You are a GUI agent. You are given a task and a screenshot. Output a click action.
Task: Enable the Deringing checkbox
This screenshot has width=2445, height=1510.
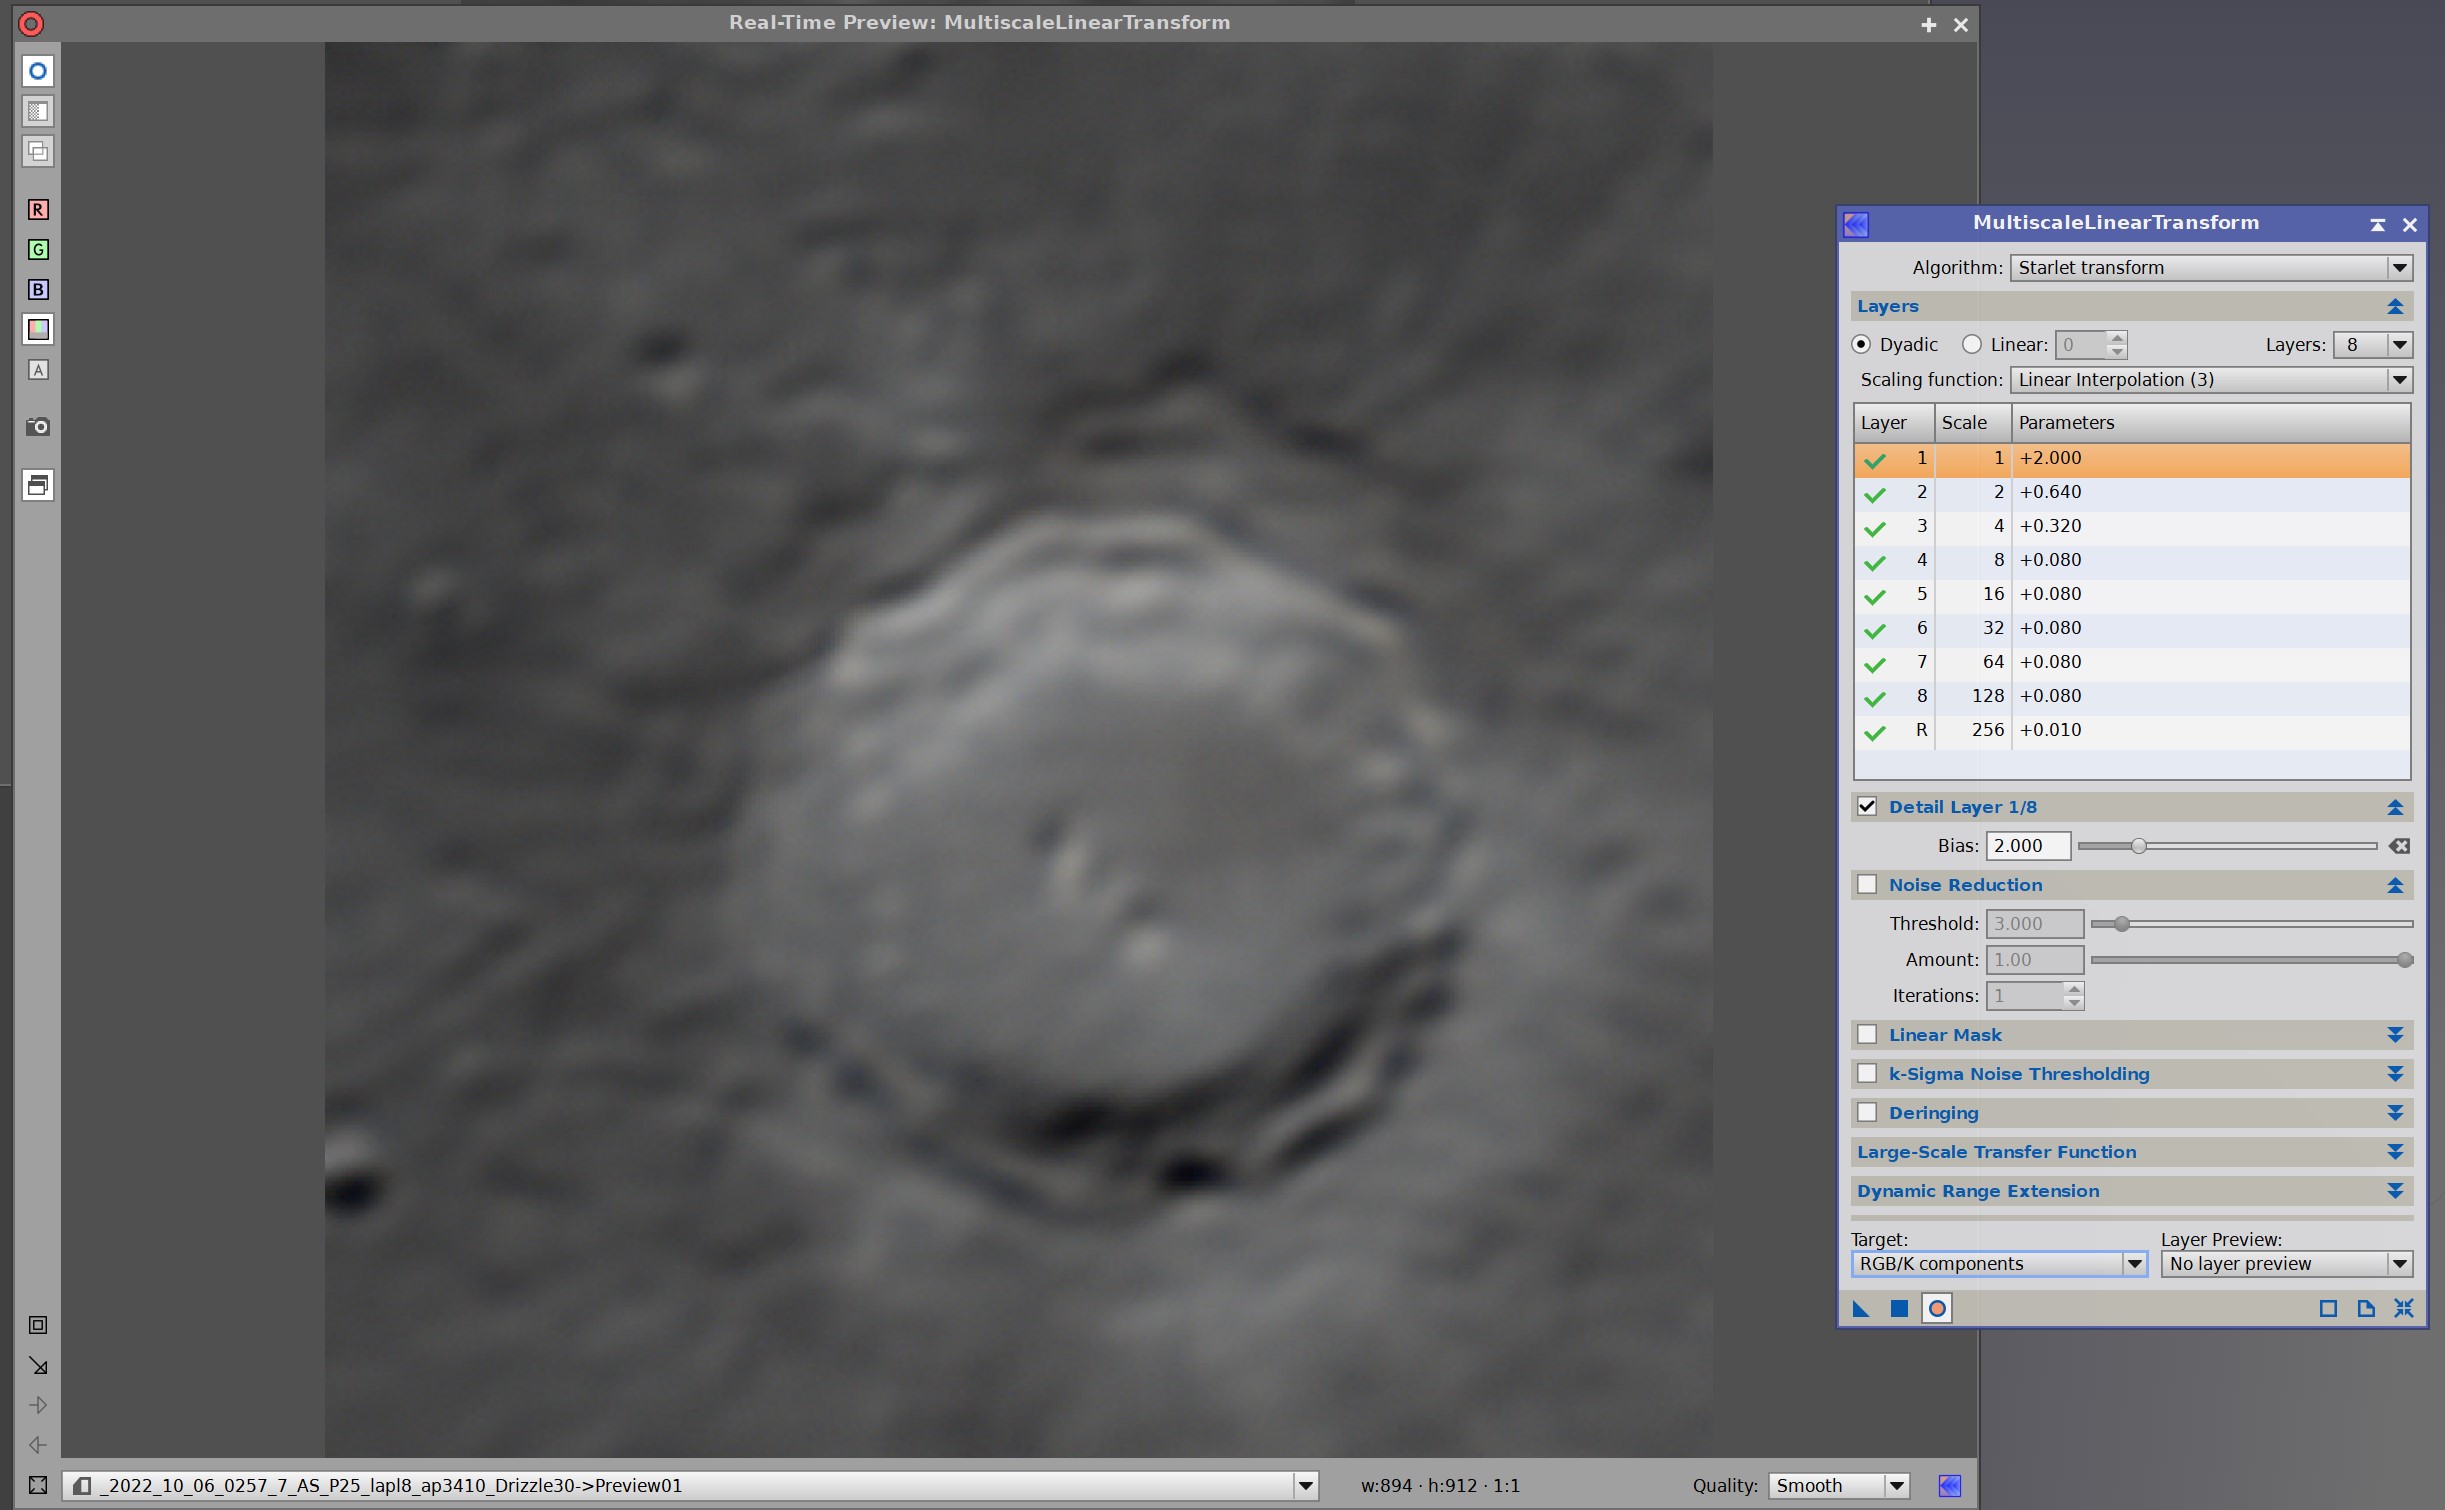[1867, 1113]
